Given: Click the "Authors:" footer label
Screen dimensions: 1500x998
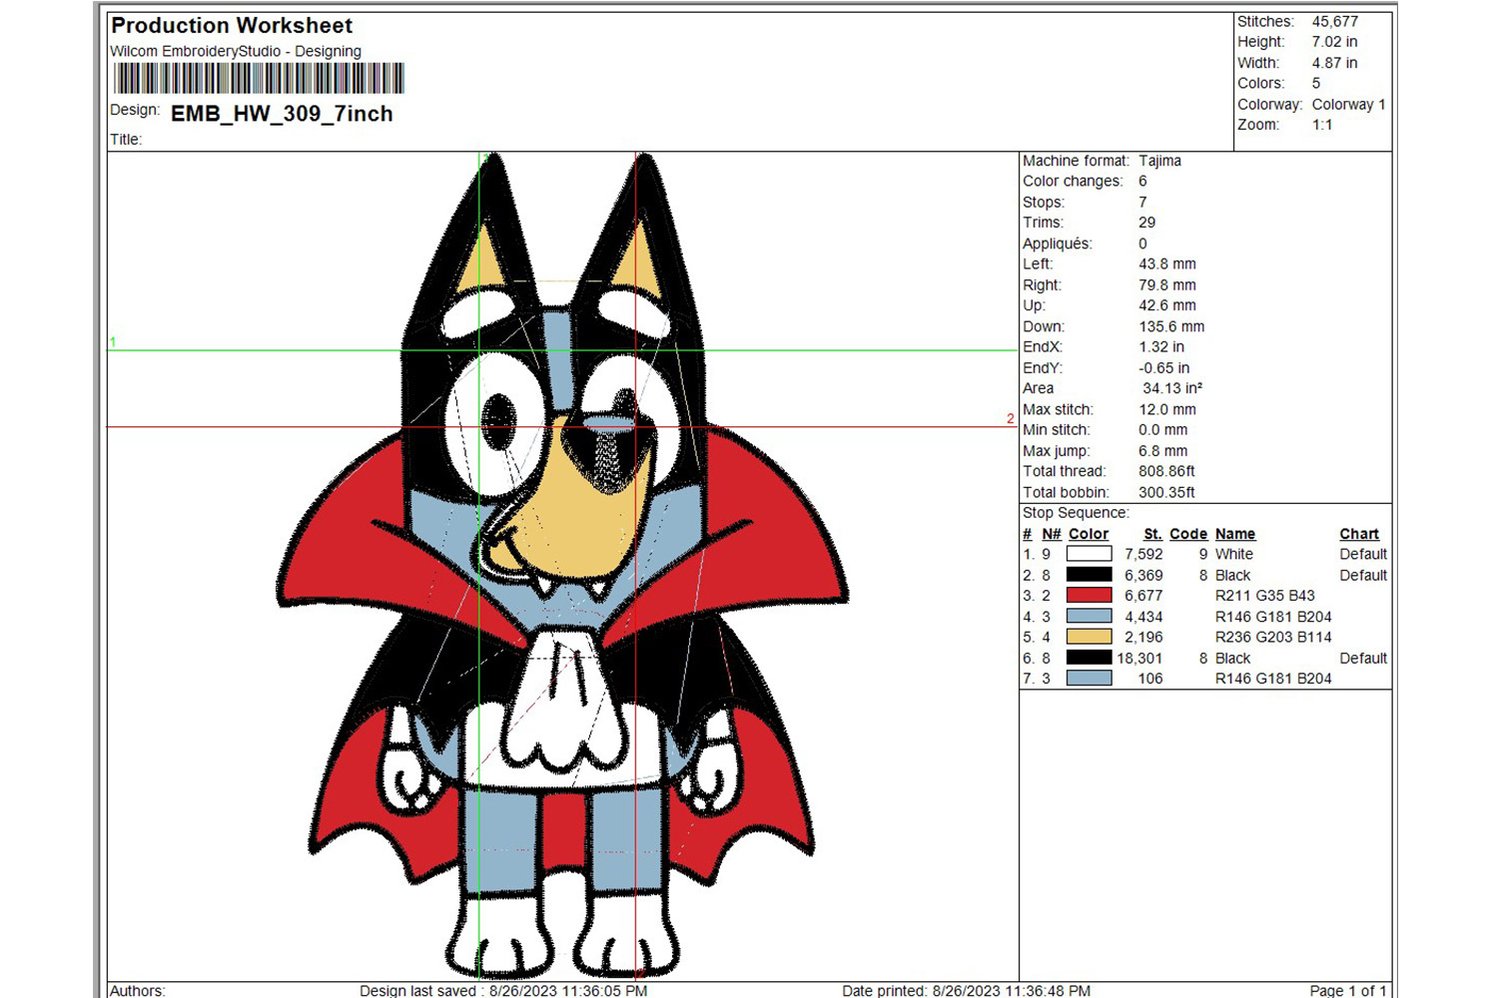Looking at the screenshot, I should click(x=138, y=991).
